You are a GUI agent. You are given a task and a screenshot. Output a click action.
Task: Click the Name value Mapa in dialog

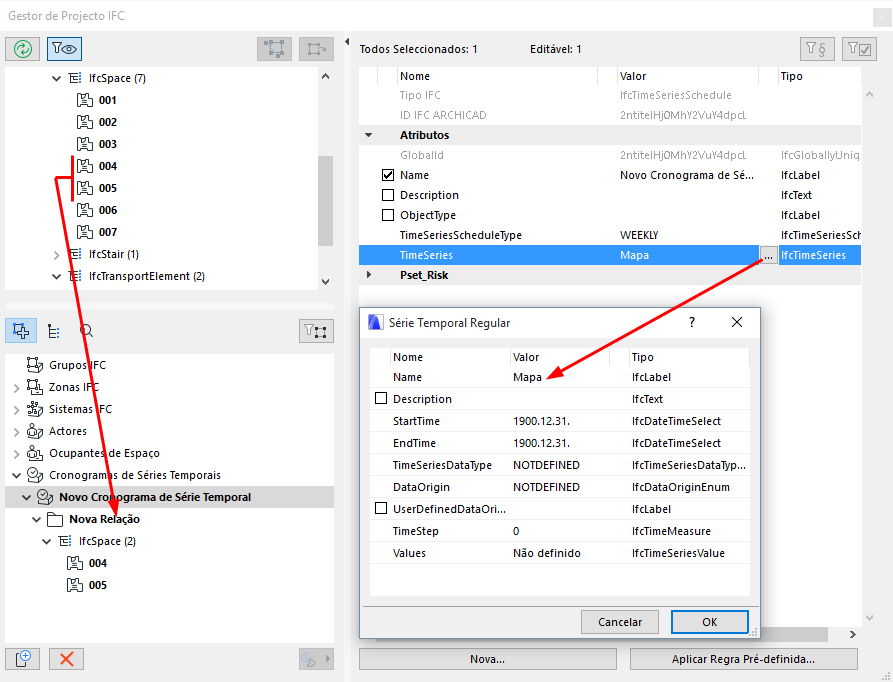(x=527, y=377)
